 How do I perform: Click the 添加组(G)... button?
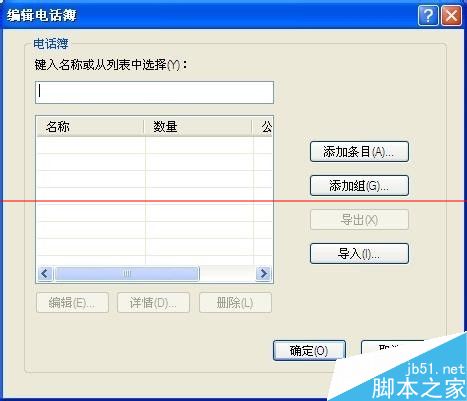pyautogui.click(x=359, y=186)
